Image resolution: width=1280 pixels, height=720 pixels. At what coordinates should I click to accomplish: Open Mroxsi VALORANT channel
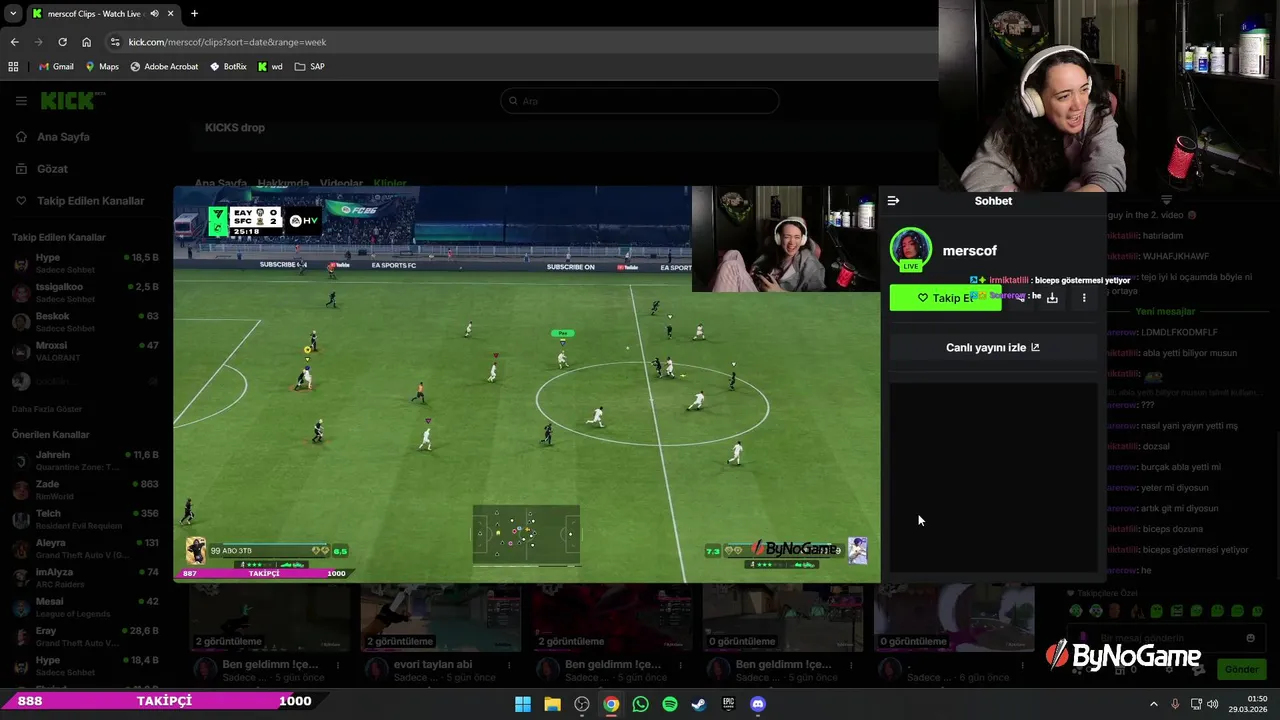tap(85, 351)
